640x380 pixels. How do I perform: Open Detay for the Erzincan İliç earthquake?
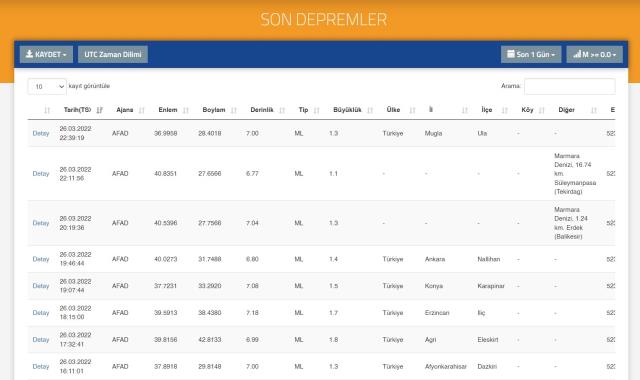(x=41, y=313)
